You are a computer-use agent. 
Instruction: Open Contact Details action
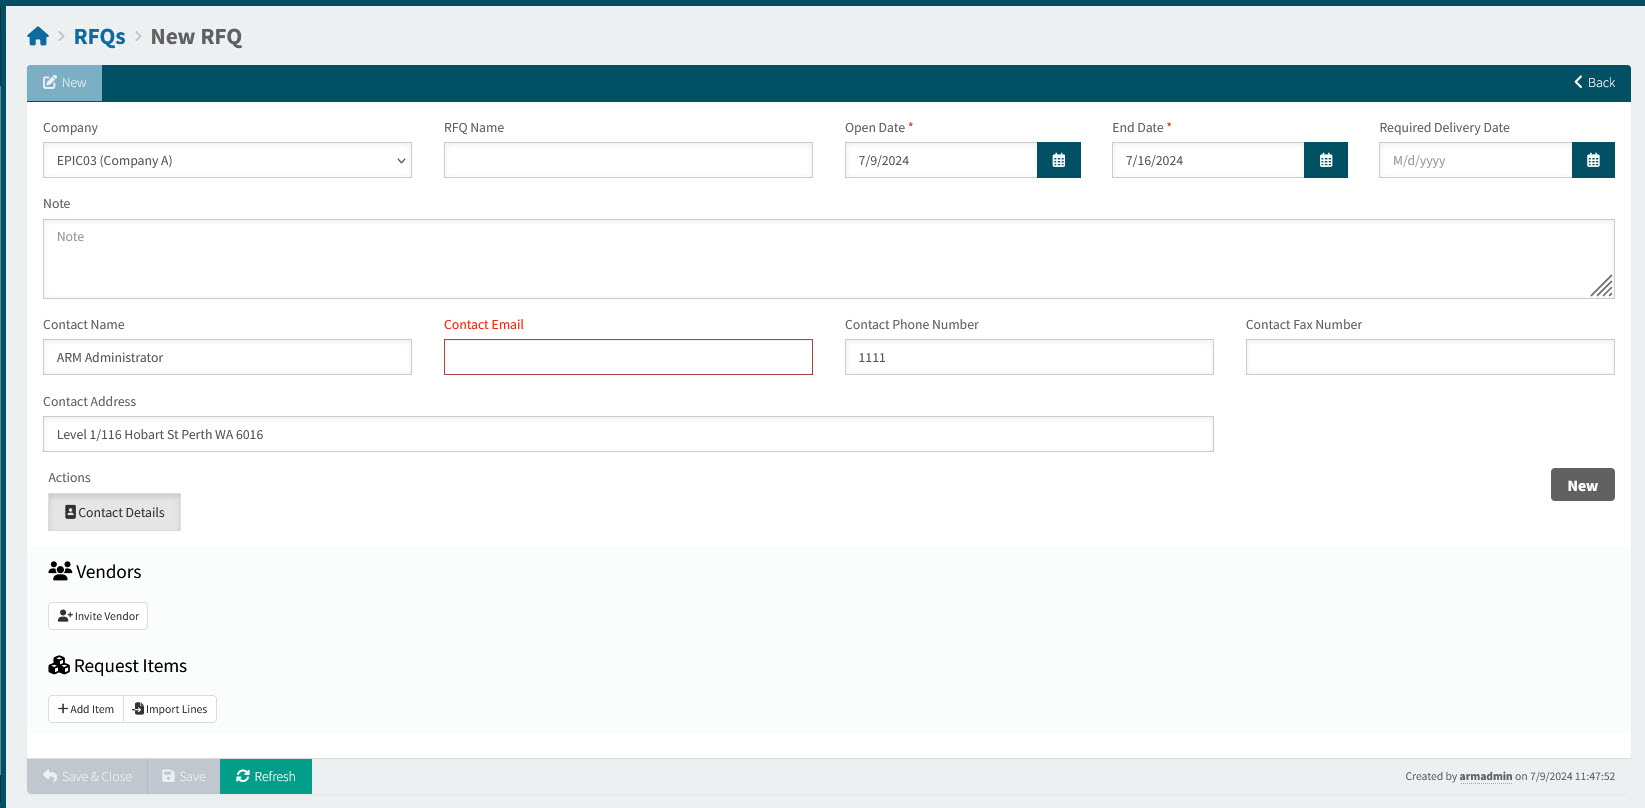114,512
